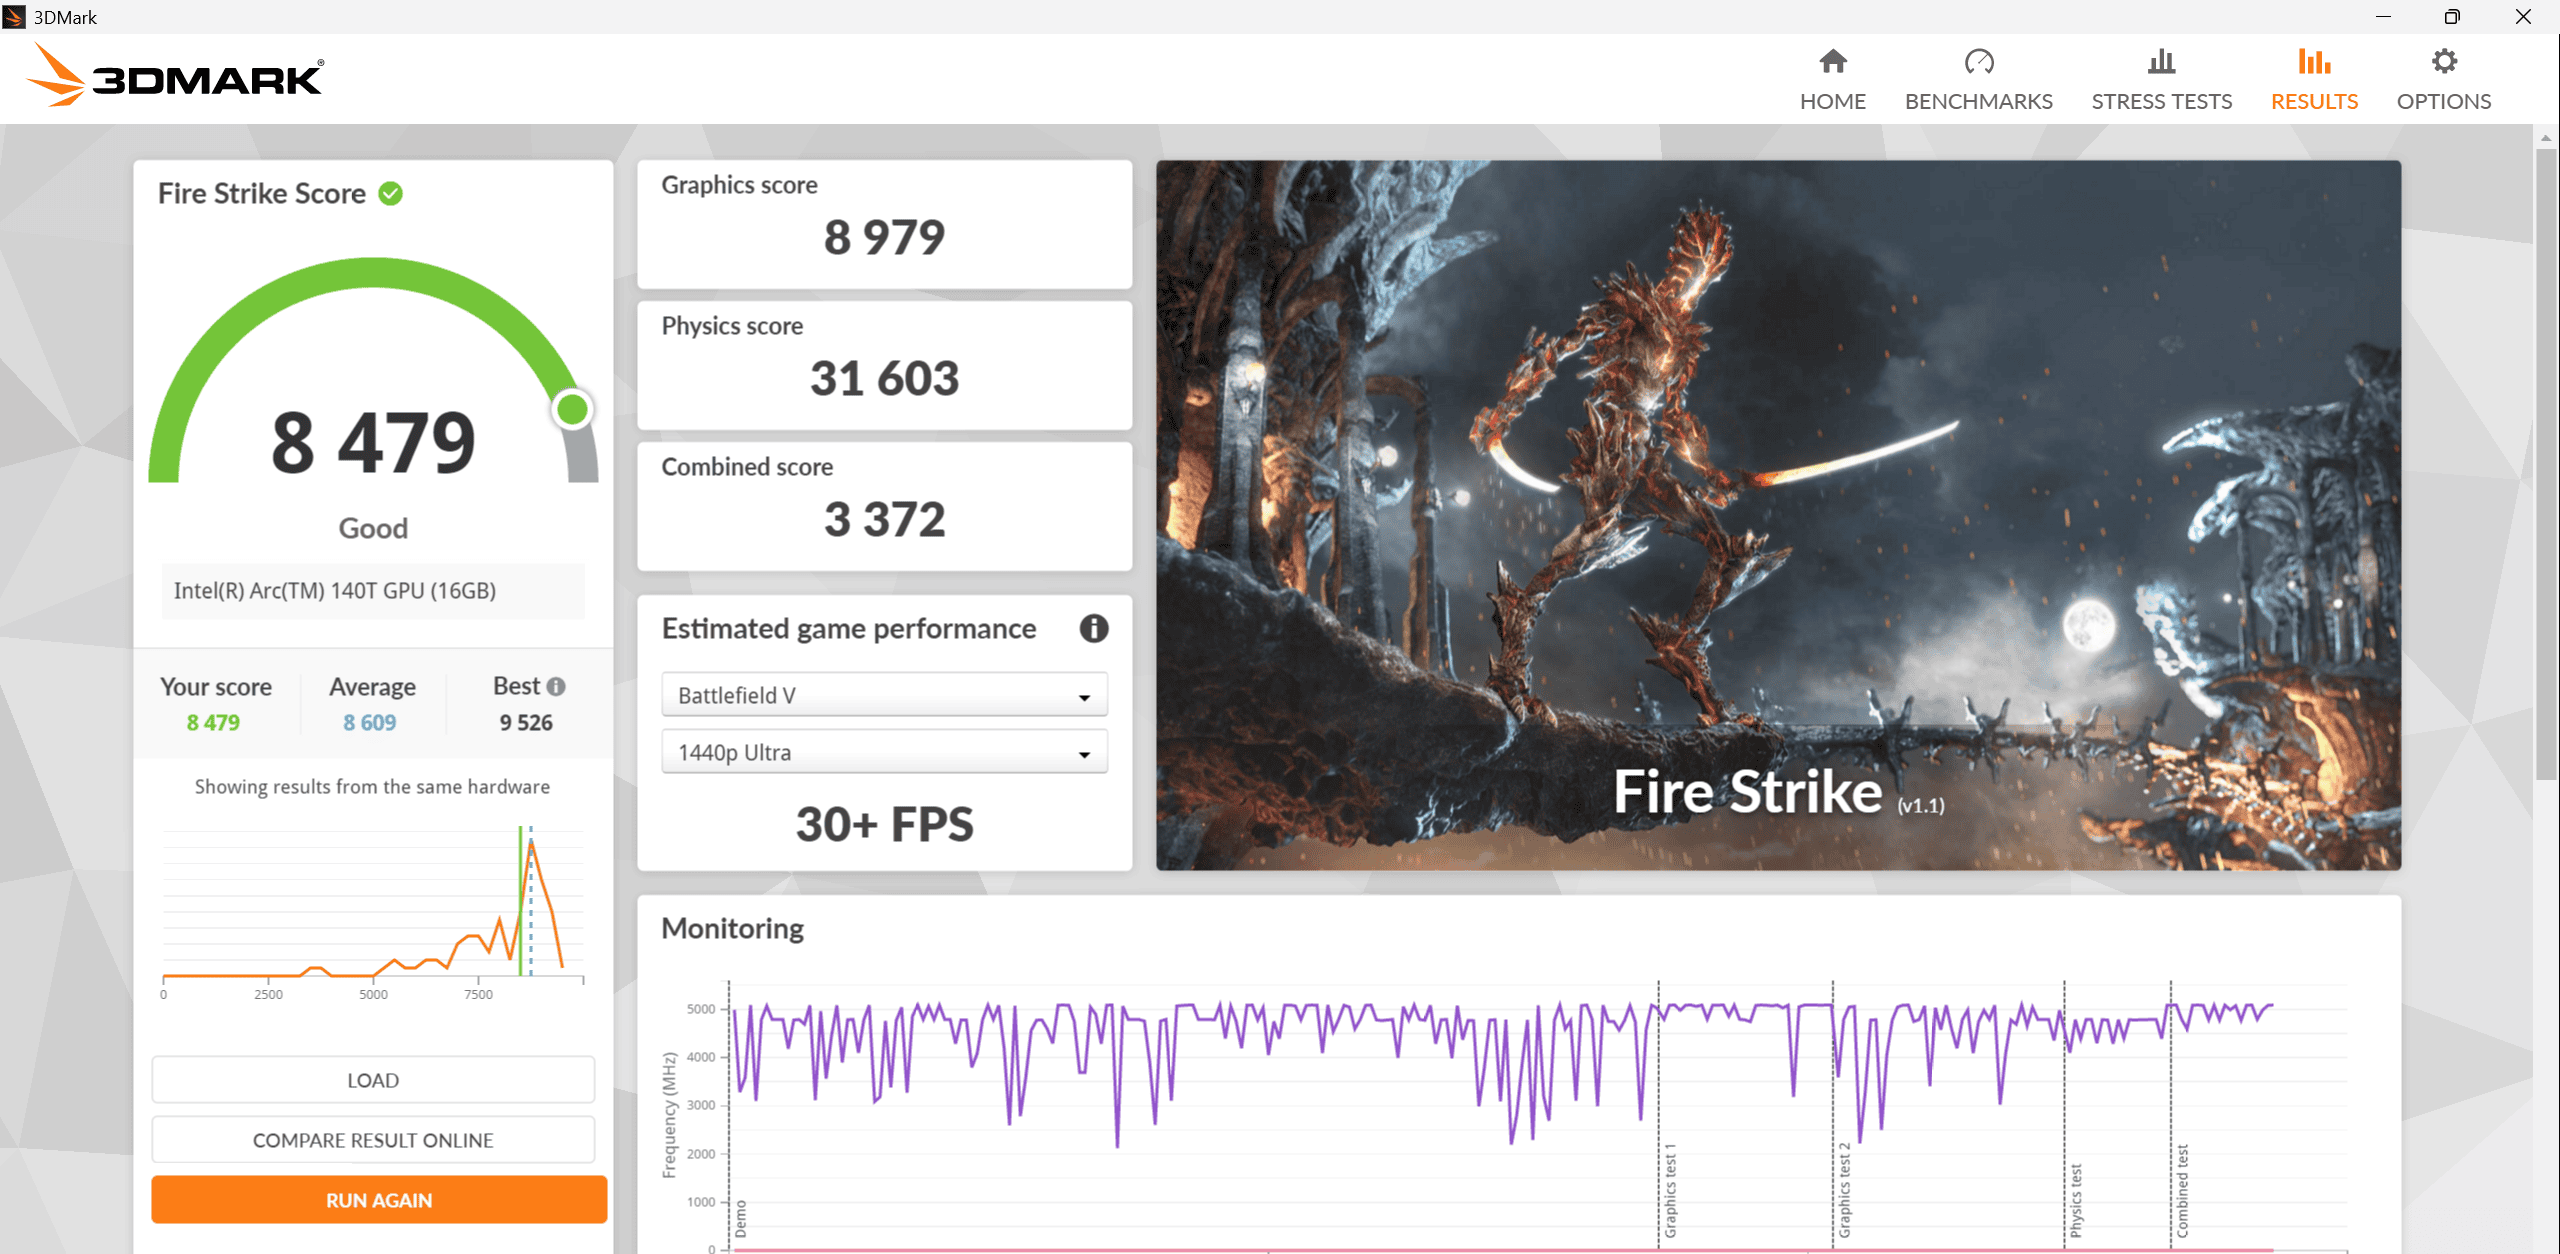Click the info icon beside Estimated game performance
Image resolution: width=2560 pixels, height=1254 pixels.
1094,629
